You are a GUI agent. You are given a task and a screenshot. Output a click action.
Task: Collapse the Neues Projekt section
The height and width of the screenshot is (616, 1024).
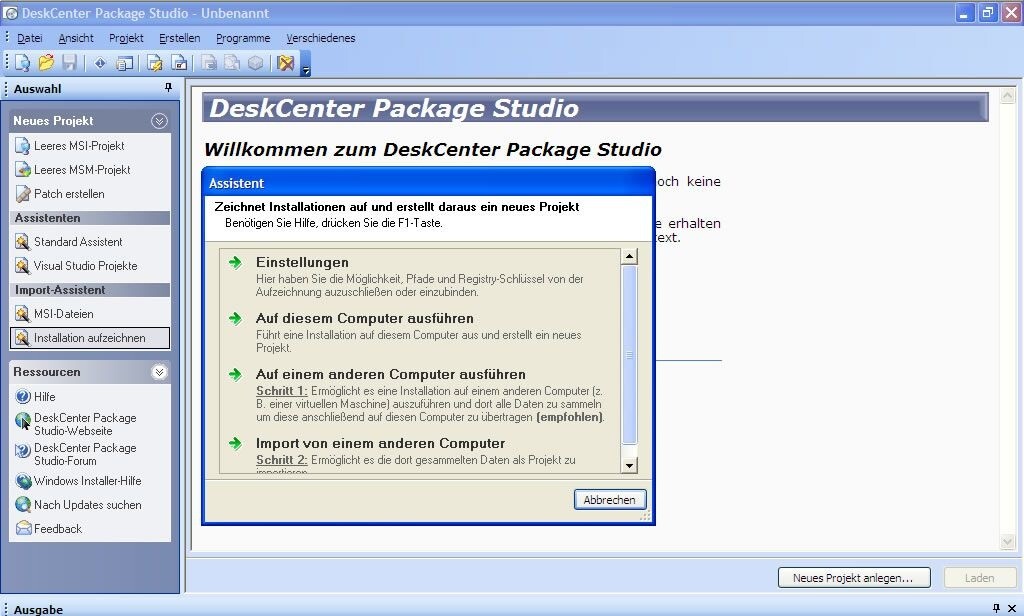pyautogui.click(x=159, y=121)
